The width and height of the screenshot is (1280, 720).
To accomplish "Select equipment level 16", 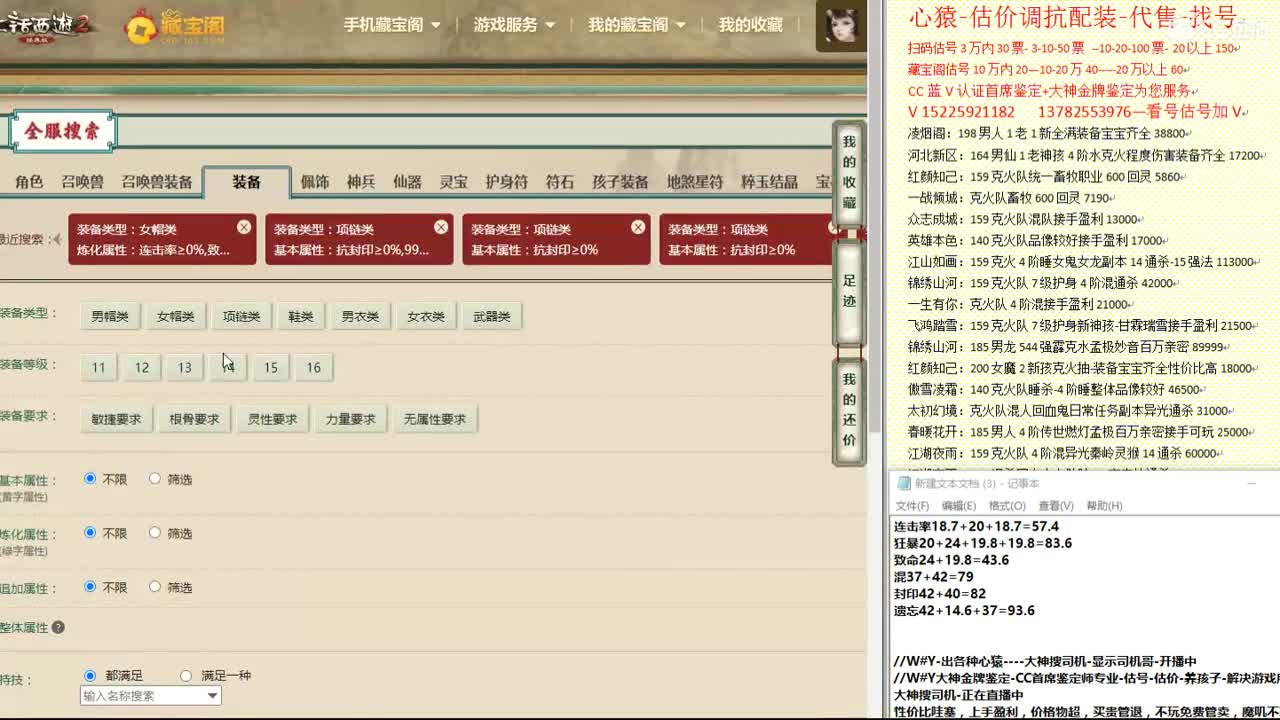I will (314, 367).
